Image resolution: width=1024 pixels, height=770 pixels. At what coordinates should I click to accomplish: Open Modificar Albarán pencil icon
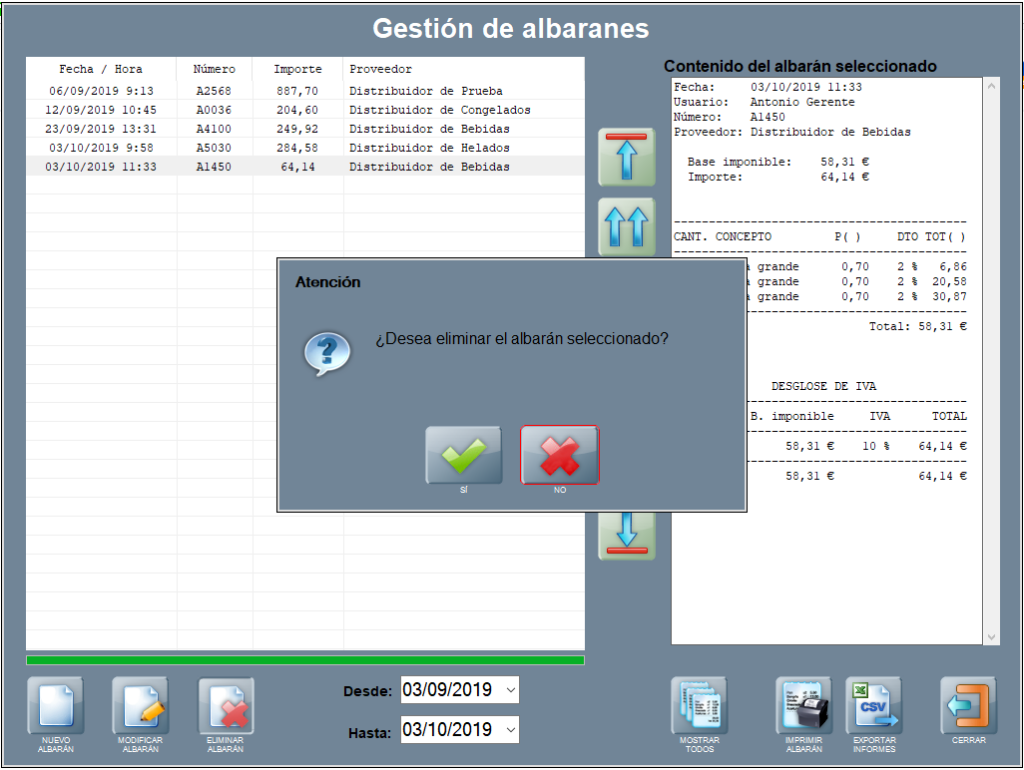(x=140, y=706)
